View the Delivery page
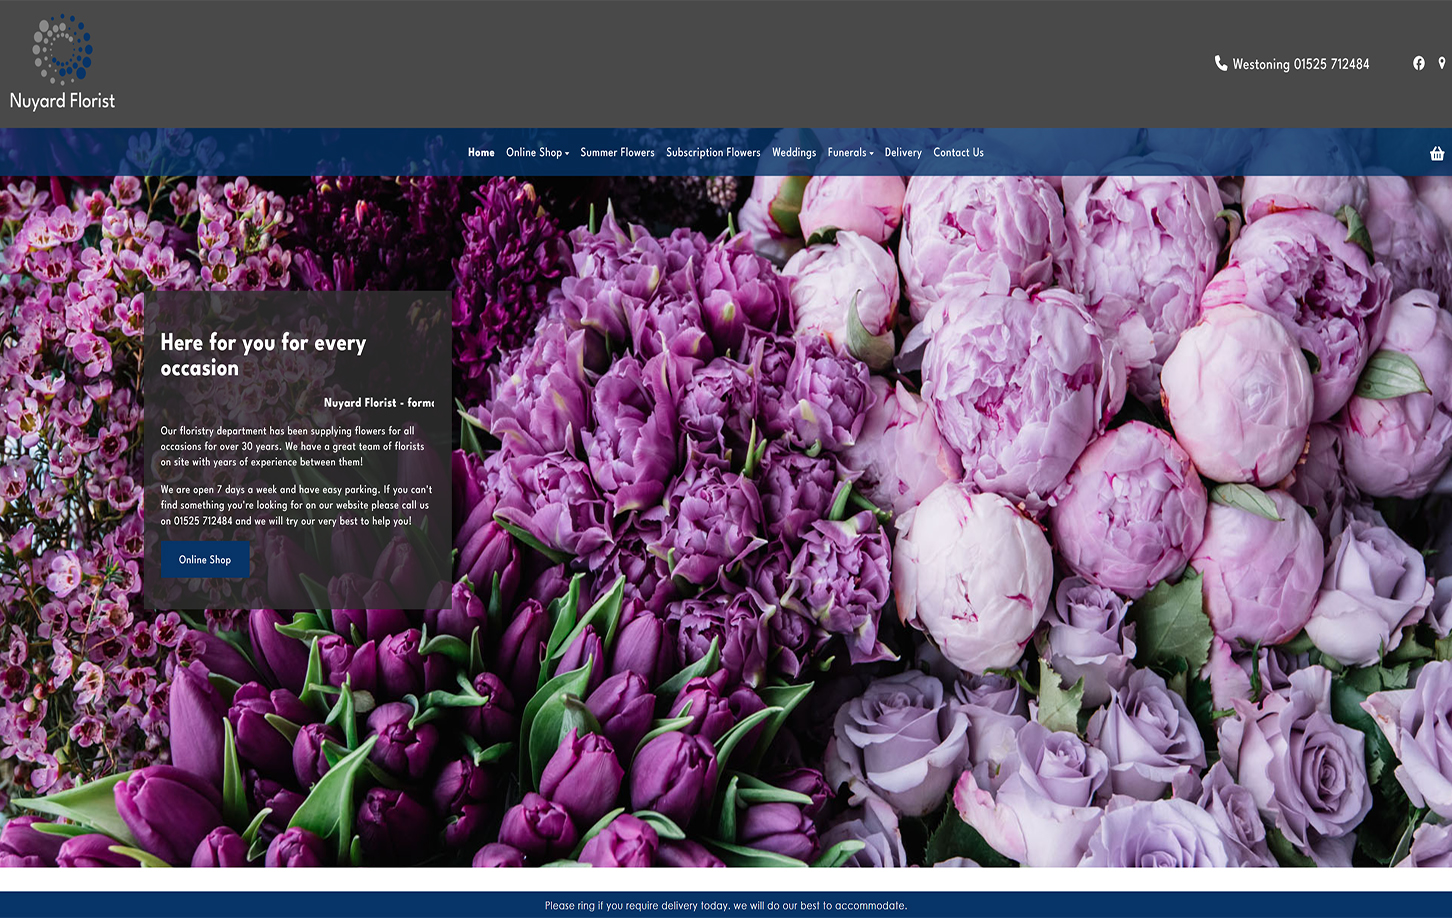This screenshot has height=918, width=1452. (902, 152)
